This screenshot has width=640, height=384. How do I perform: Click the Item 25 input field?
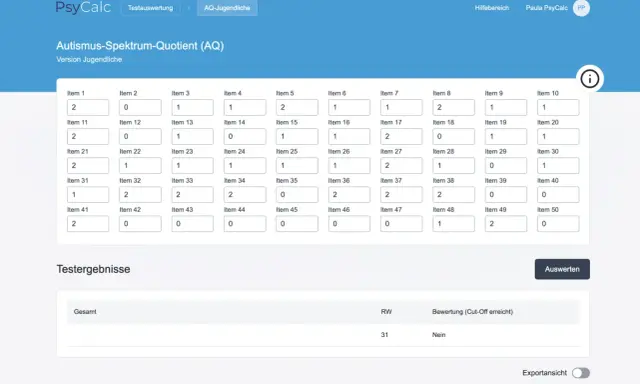297,166
